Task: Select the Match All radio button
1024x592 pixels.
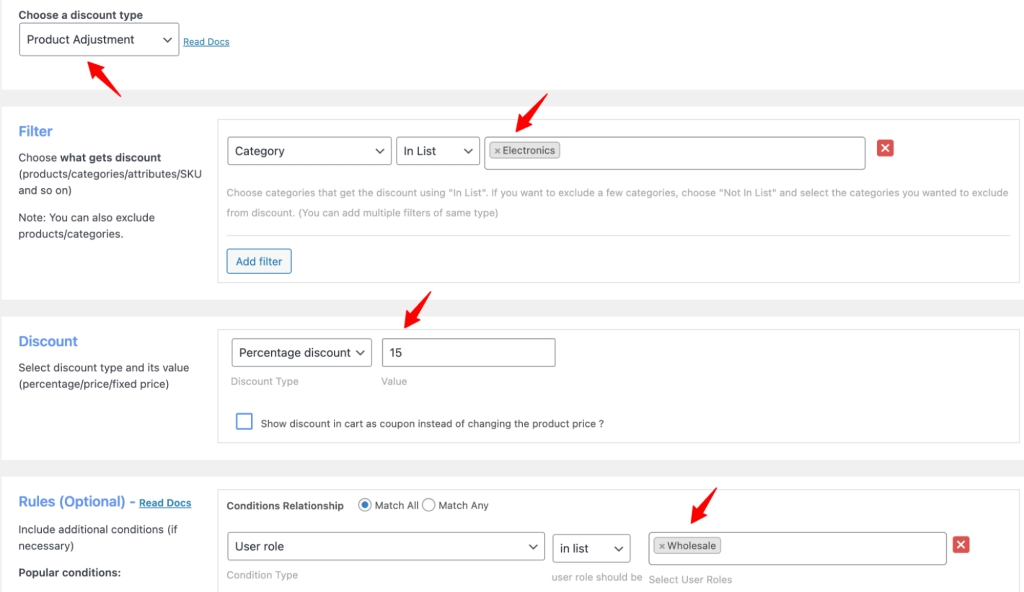Action: (364, 505)
